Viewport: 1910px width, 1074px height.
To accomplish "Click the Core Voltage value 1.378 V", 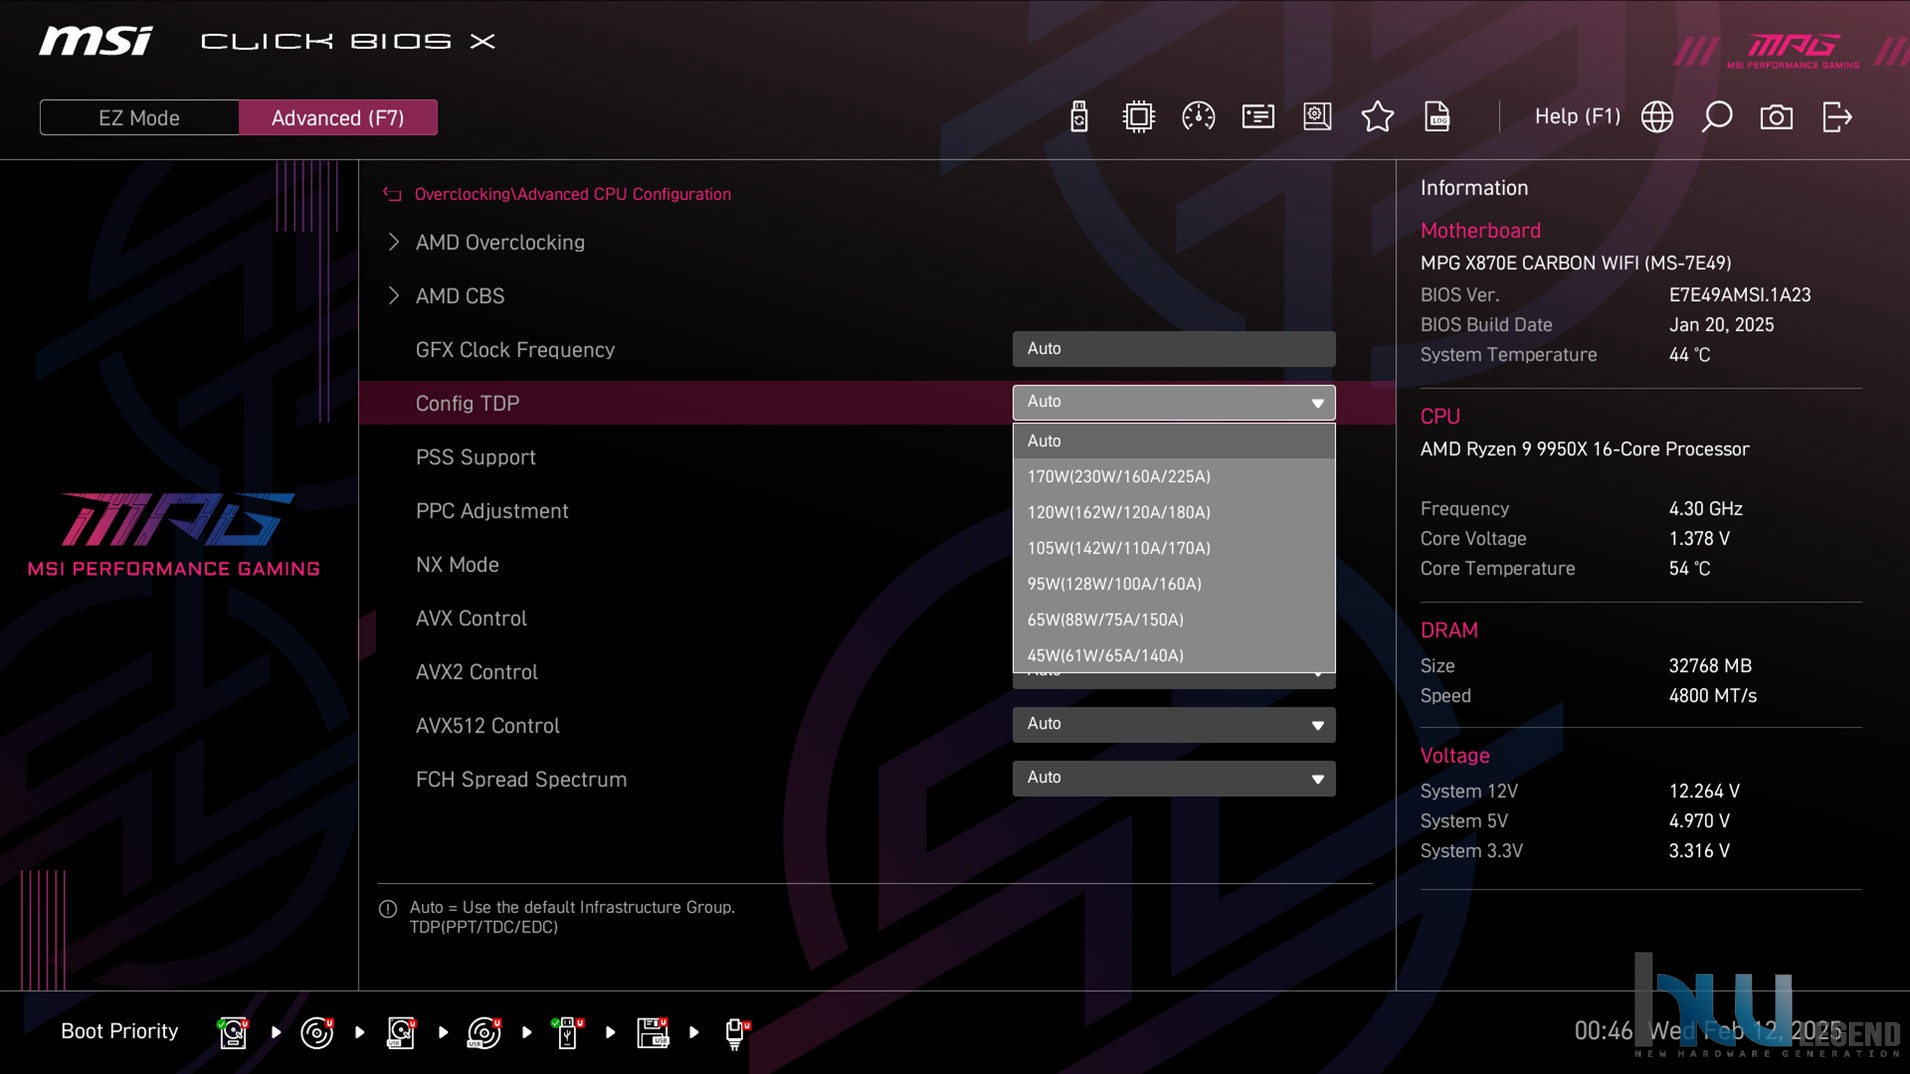I will point(1699,539).
